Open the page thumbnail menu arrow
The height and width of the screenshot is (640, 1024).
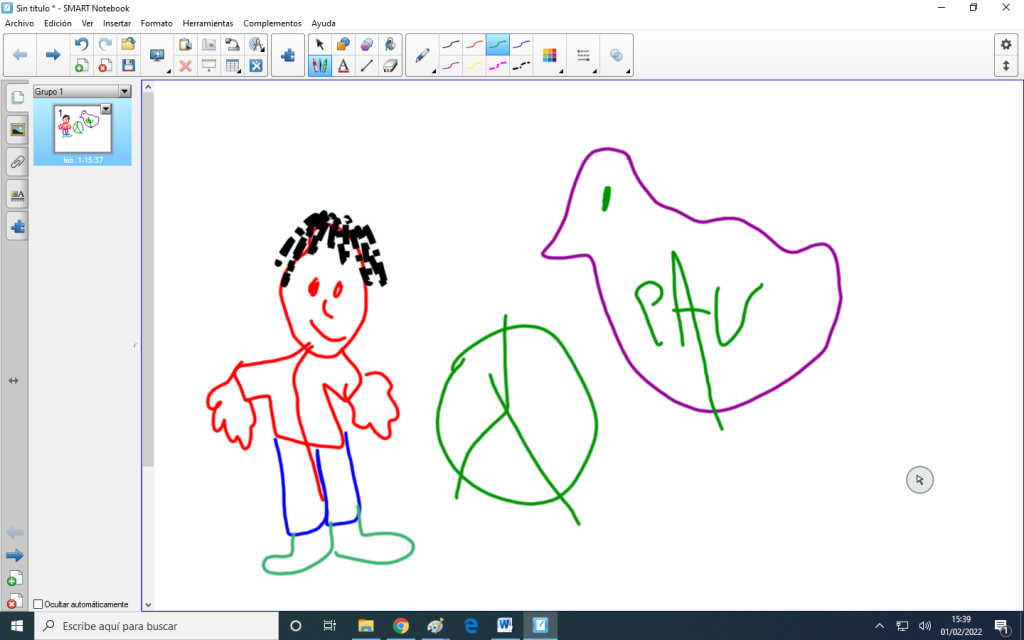[106, 108]
